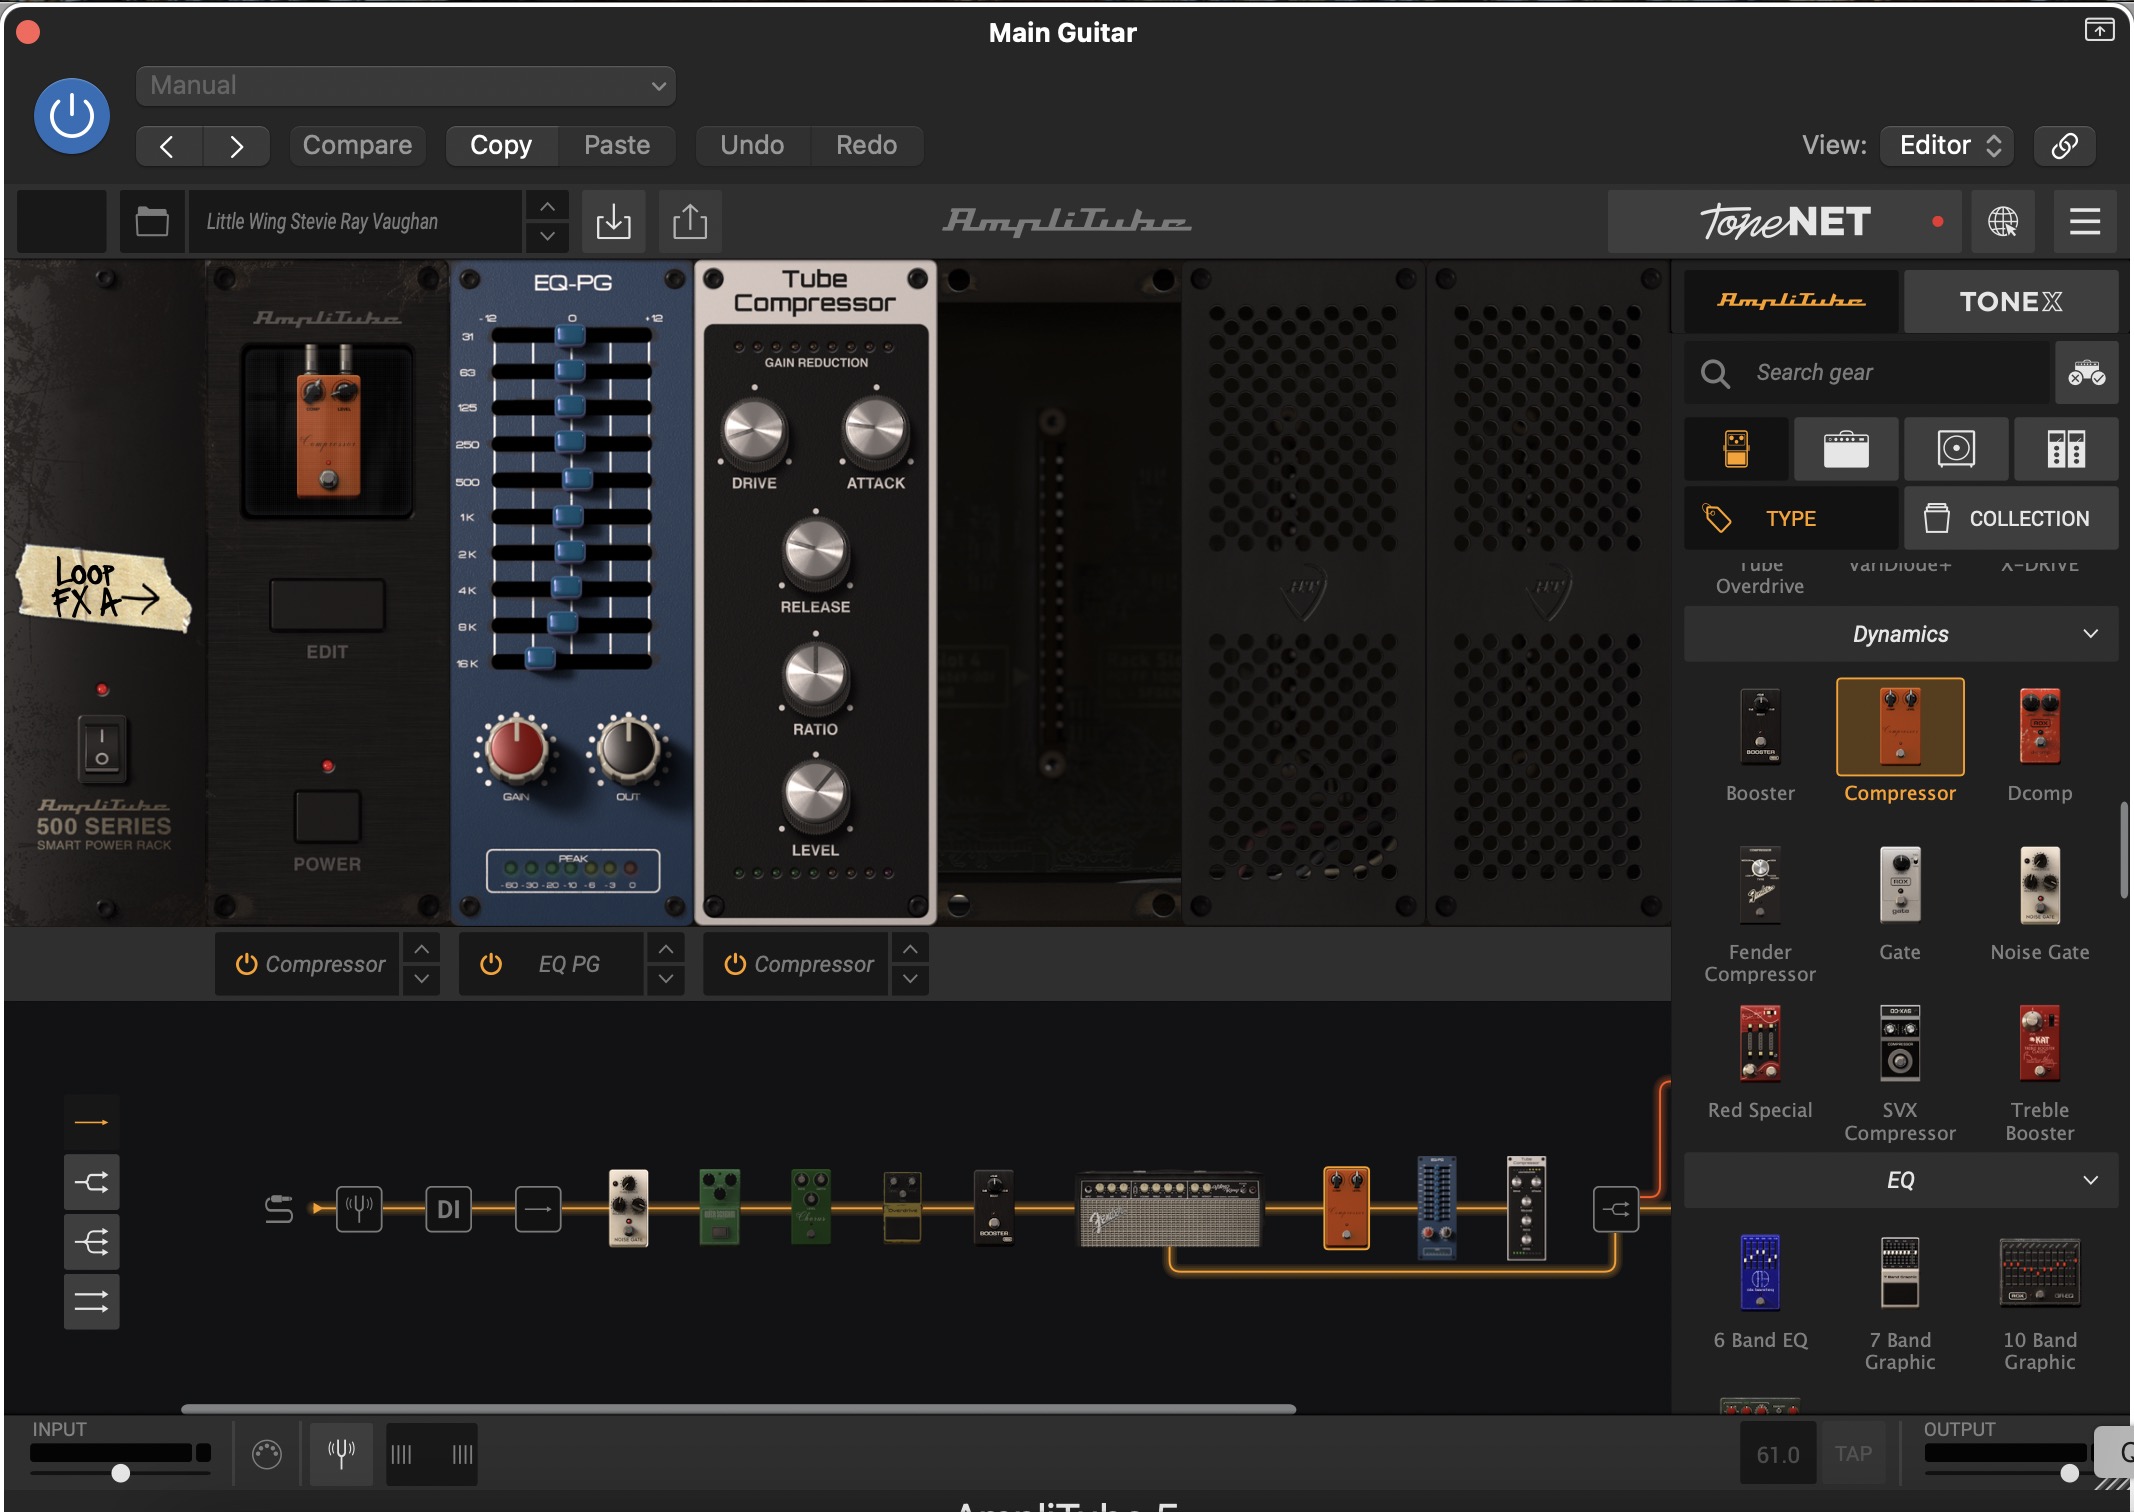Click the Search gear field
The height and width of the screenshot is (1512, 2134).
click(1867, 373)
